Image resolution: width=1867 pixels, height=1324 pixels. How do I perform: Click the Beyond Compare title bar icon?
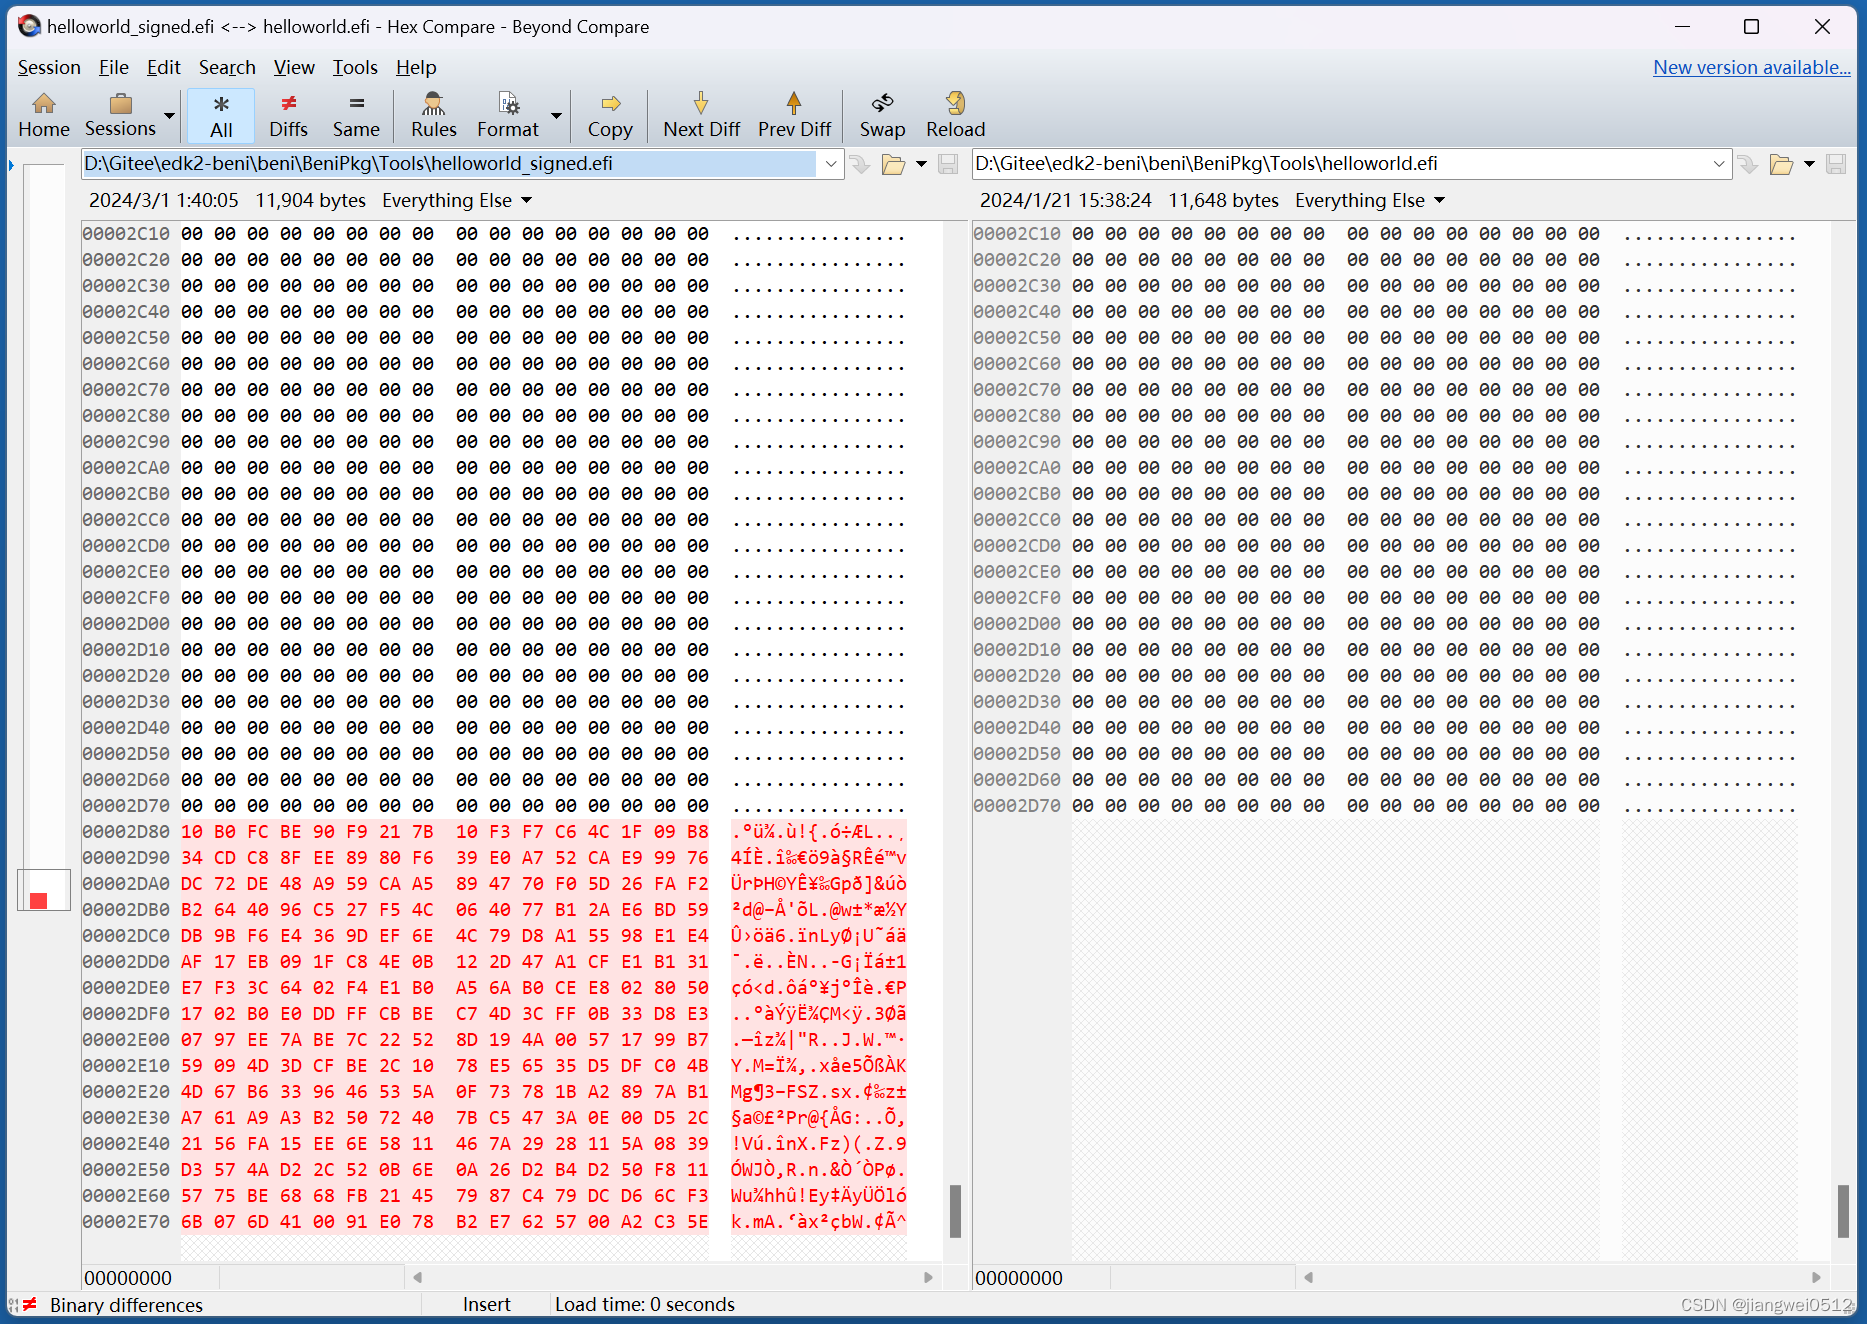click(x=29, y=26)
